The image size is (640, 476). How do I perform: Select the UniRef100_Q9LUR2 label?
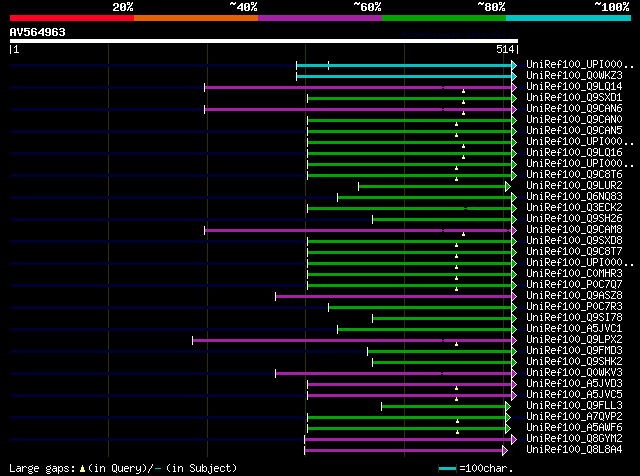pos(574,186)
